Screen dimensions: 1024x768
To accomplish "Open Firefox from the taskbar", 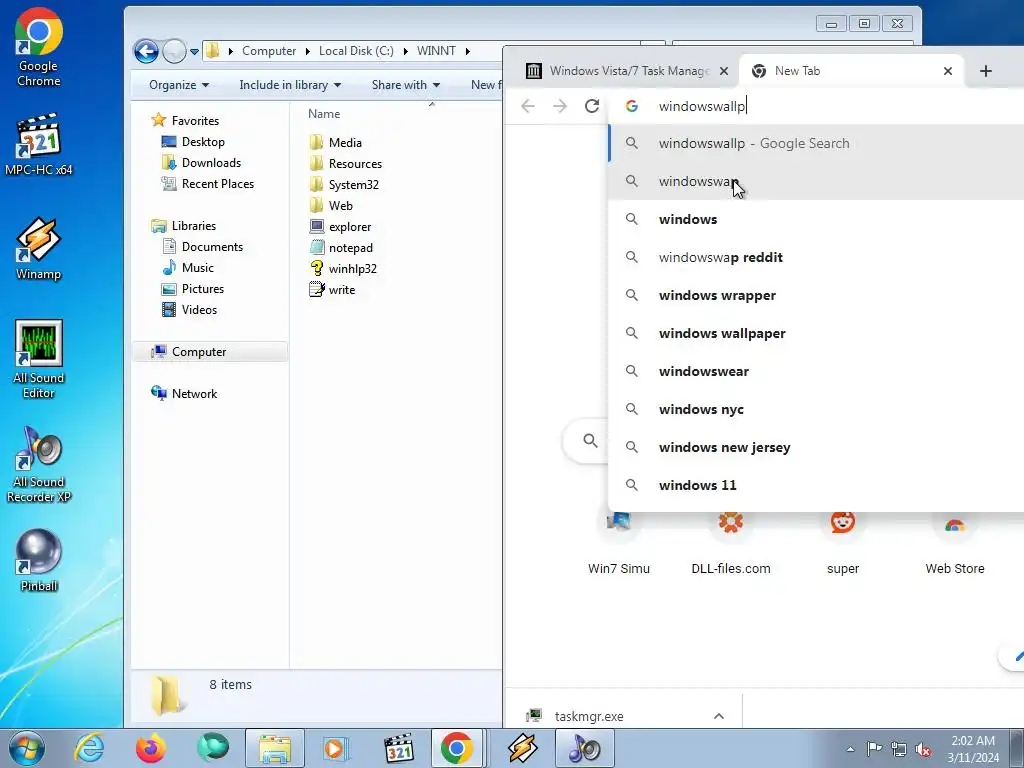I will click(x=151, y=748).
